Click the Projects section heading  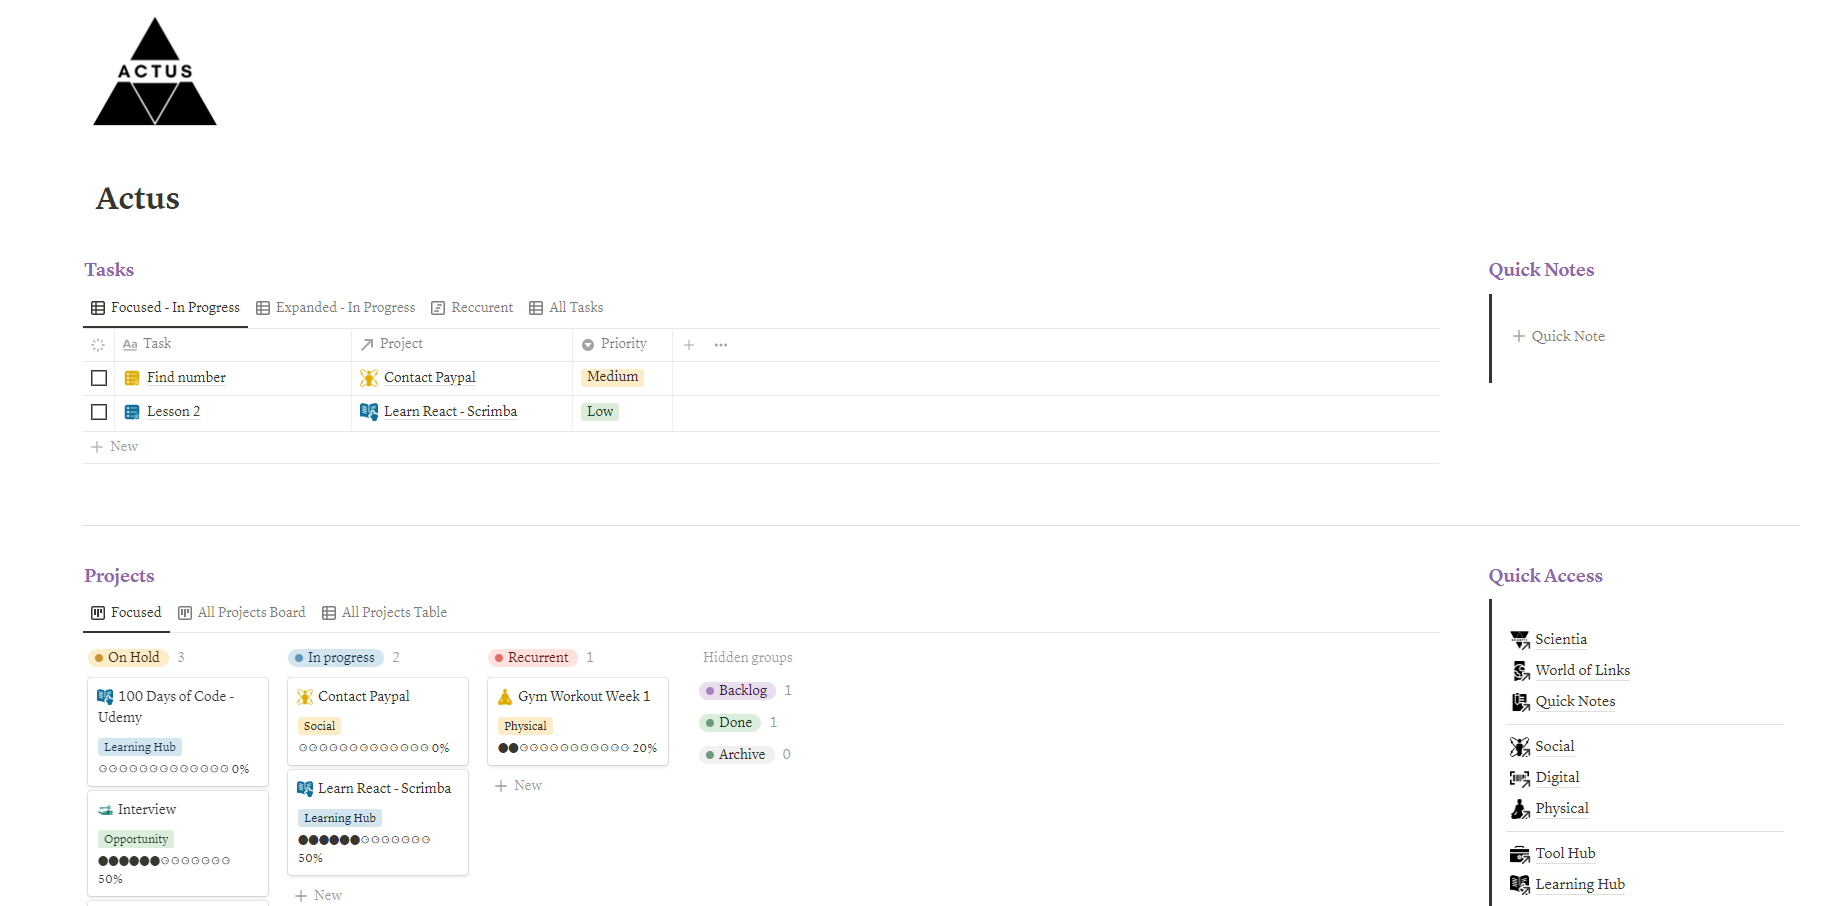point(119,576)
